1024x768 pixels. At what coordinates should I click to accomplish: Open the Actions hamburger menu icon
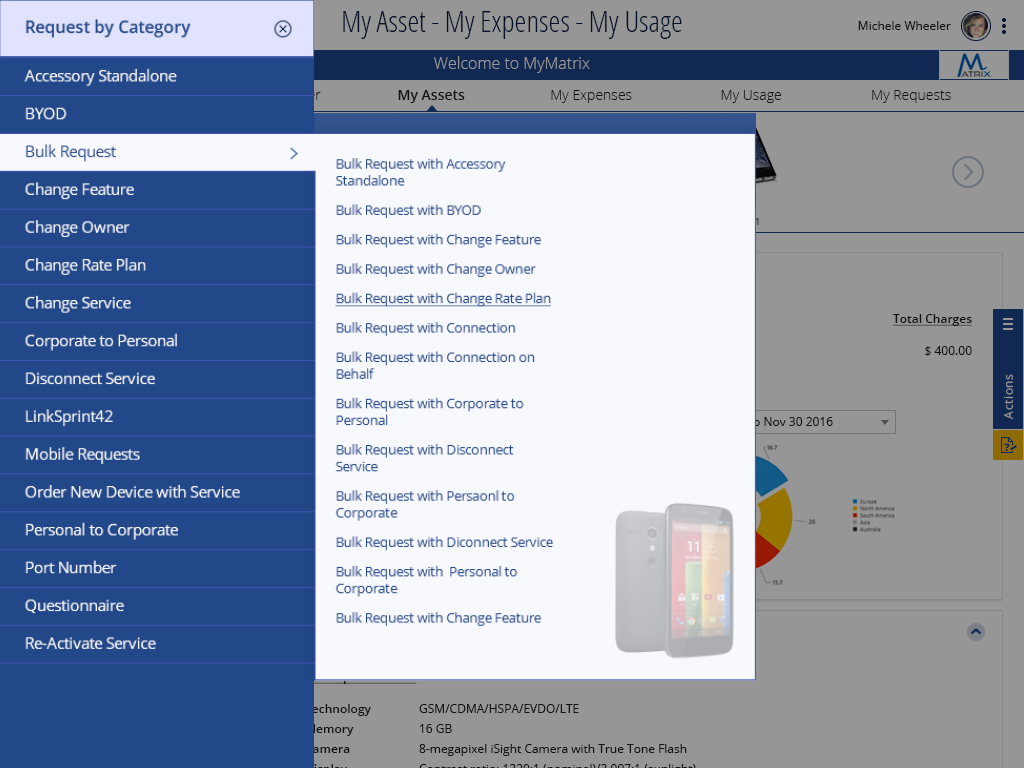(x=1008, y=324)
